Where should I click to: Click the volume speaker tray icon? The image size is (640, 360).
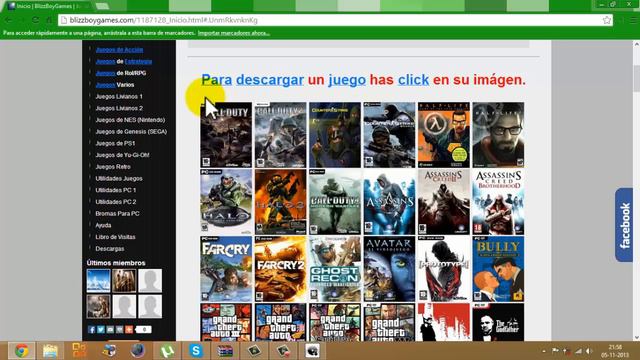point(589,351)
